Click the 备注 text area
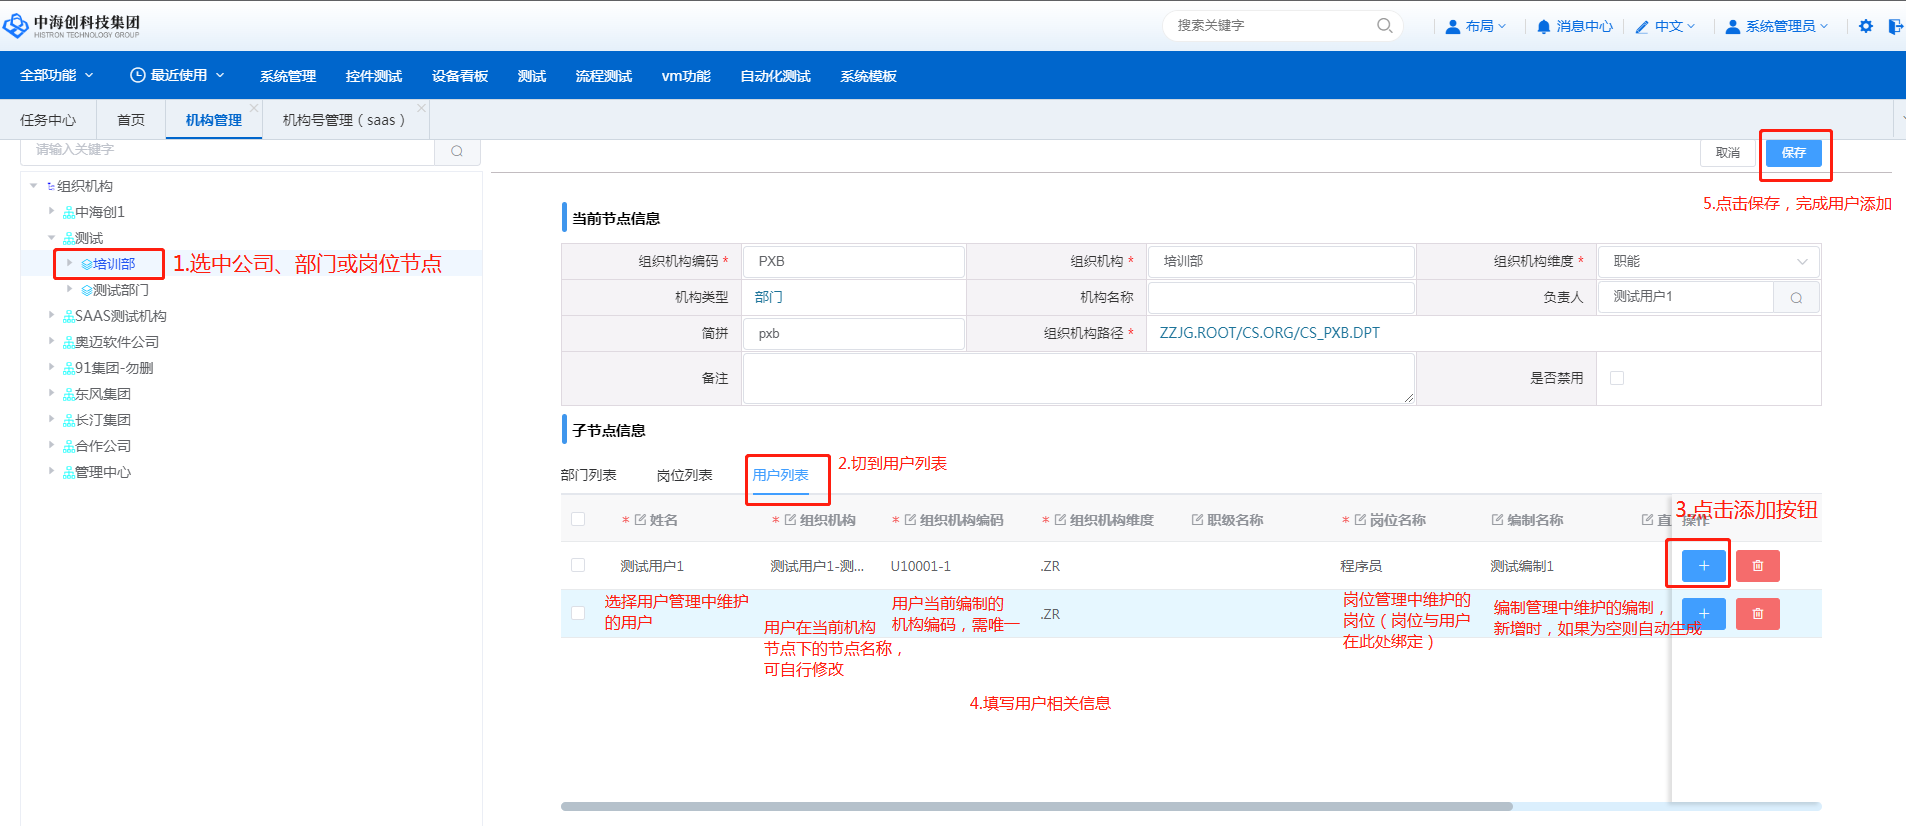This screenshot has width=1906, height=826. tap(1078, 378)
